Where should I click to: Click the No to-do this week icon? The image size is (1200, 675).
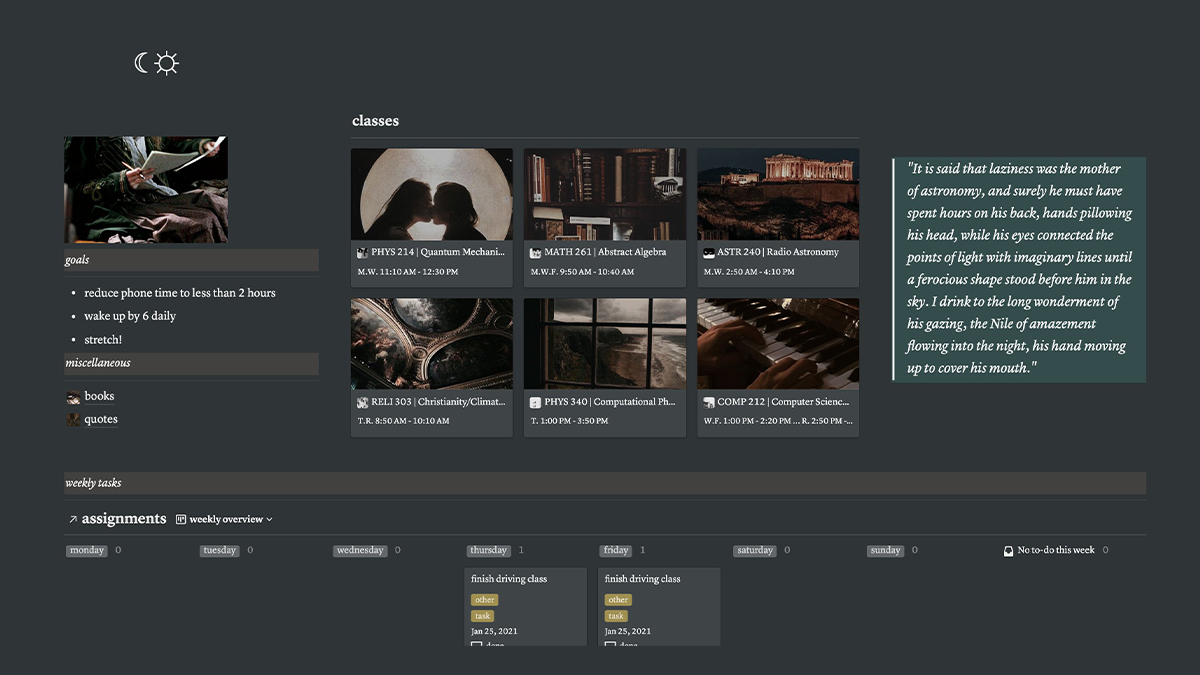(x=1009, y=551)
